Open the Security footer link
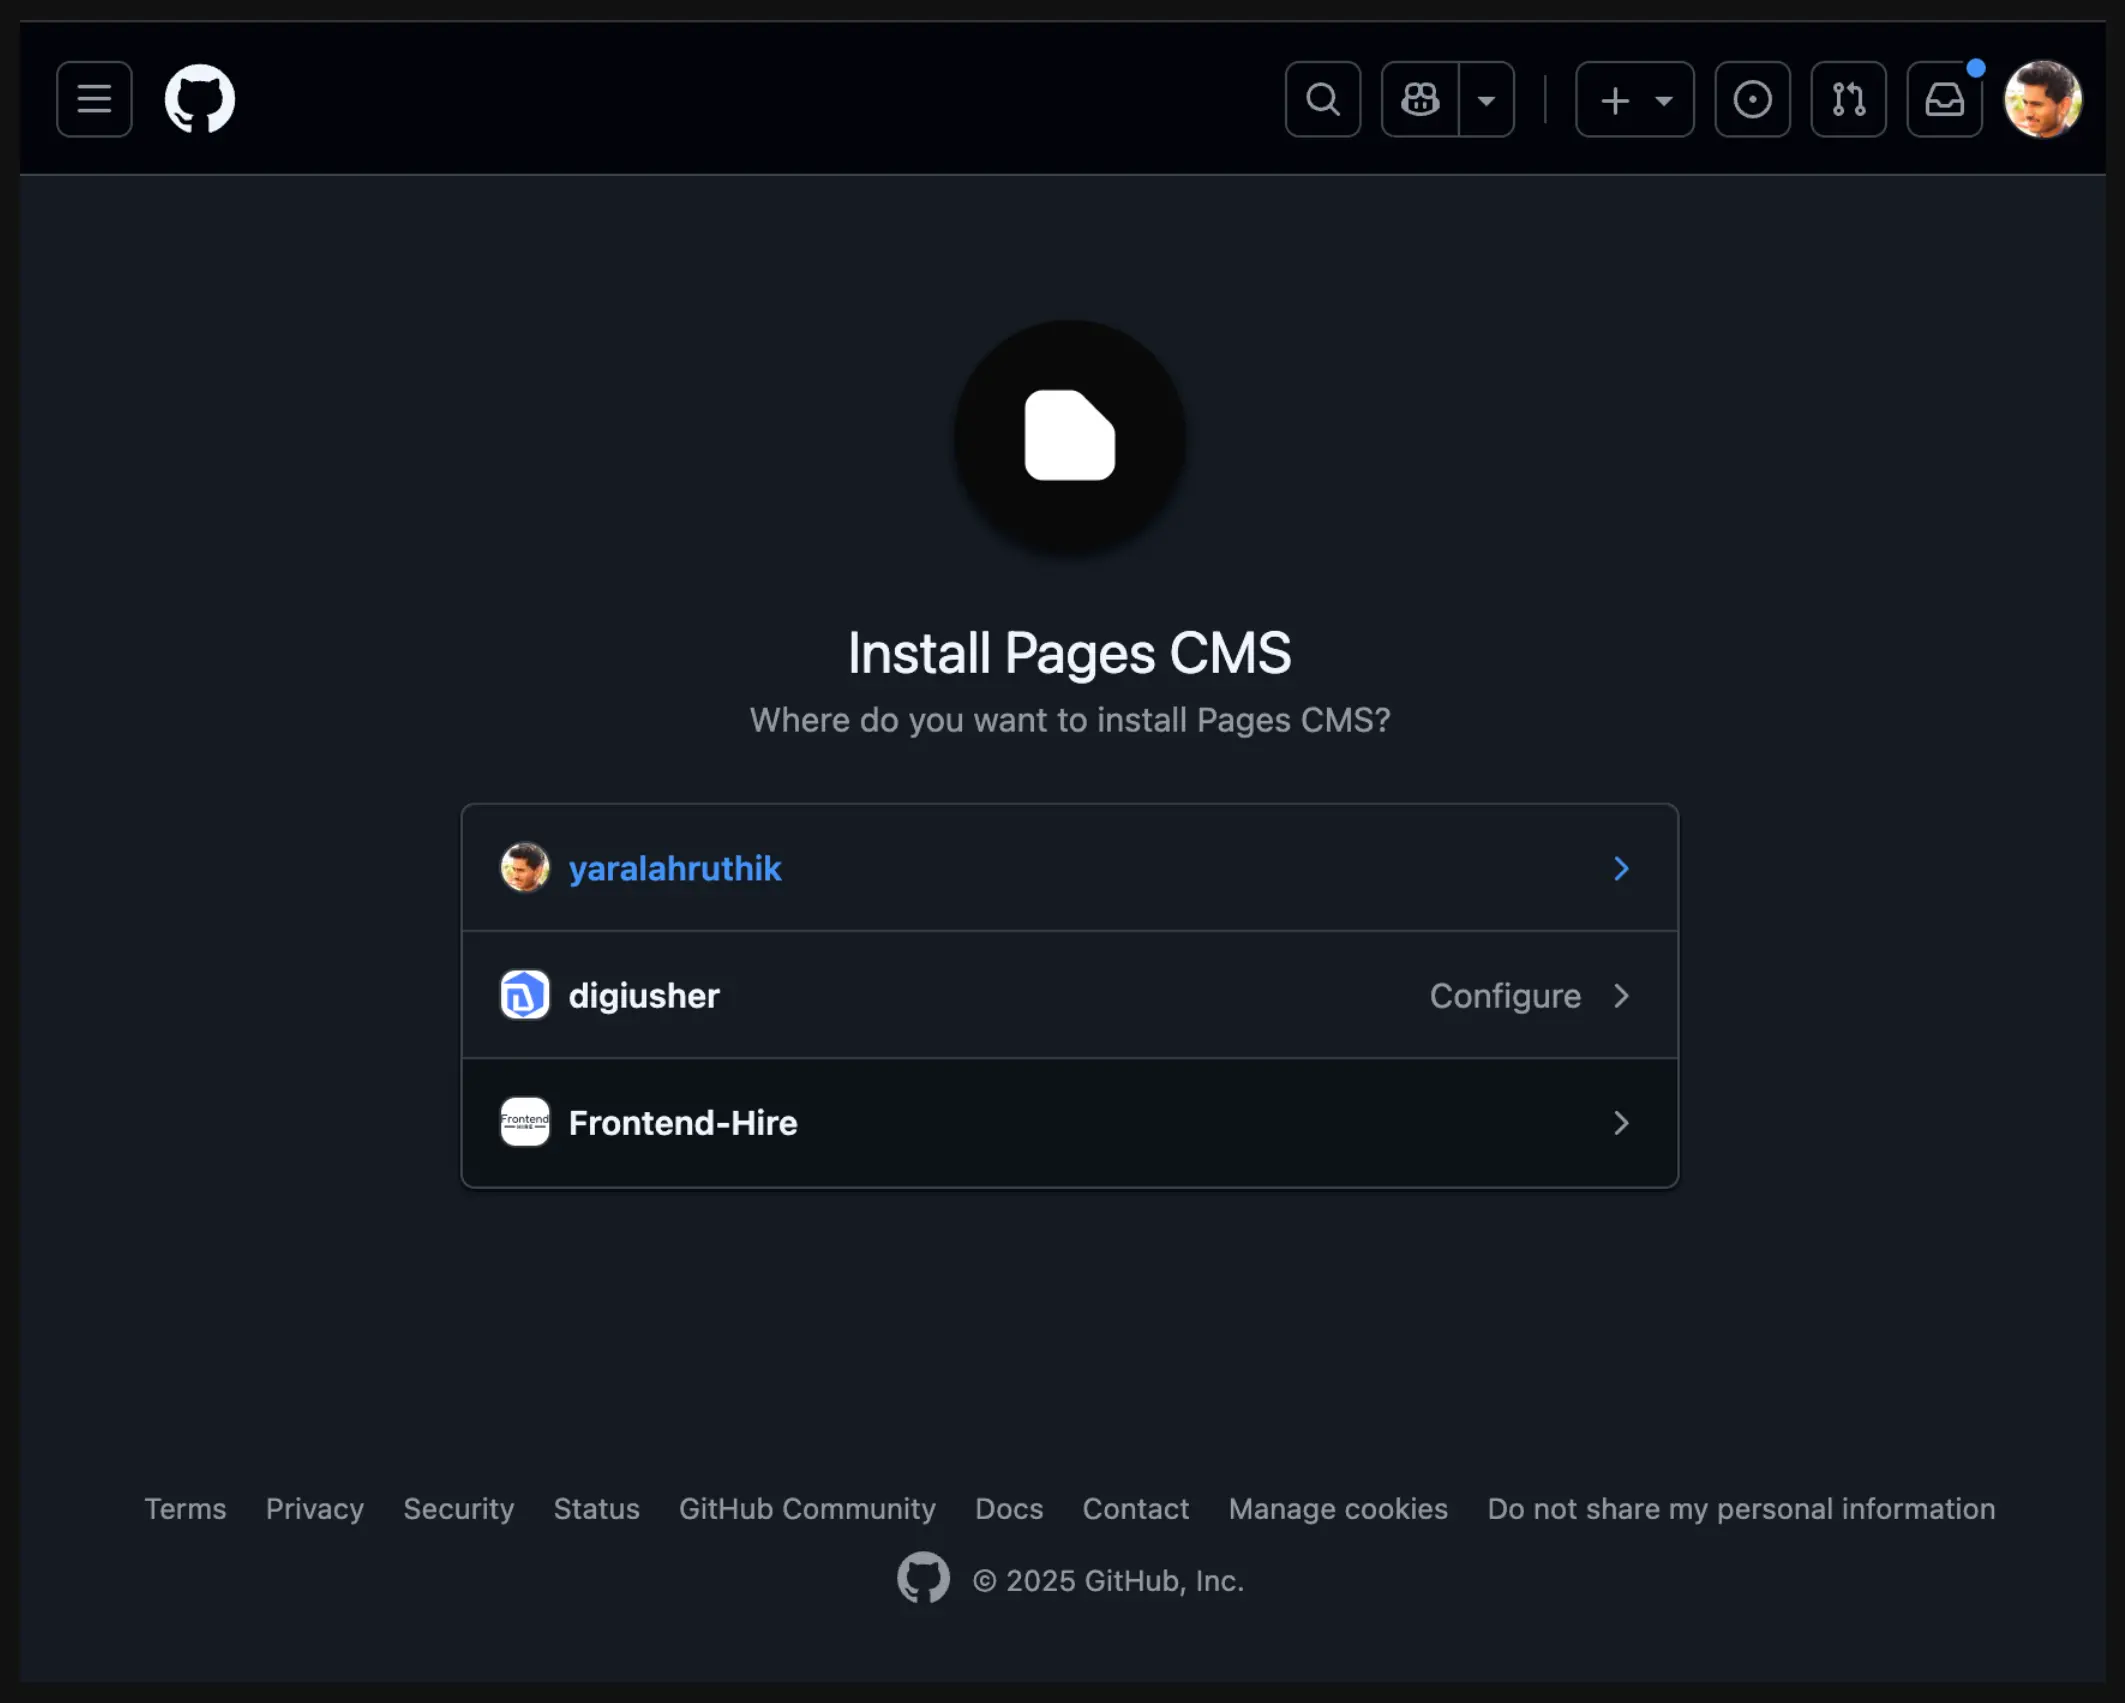This screenshot has height=1703, width=2125. (x=458, y=1509)
